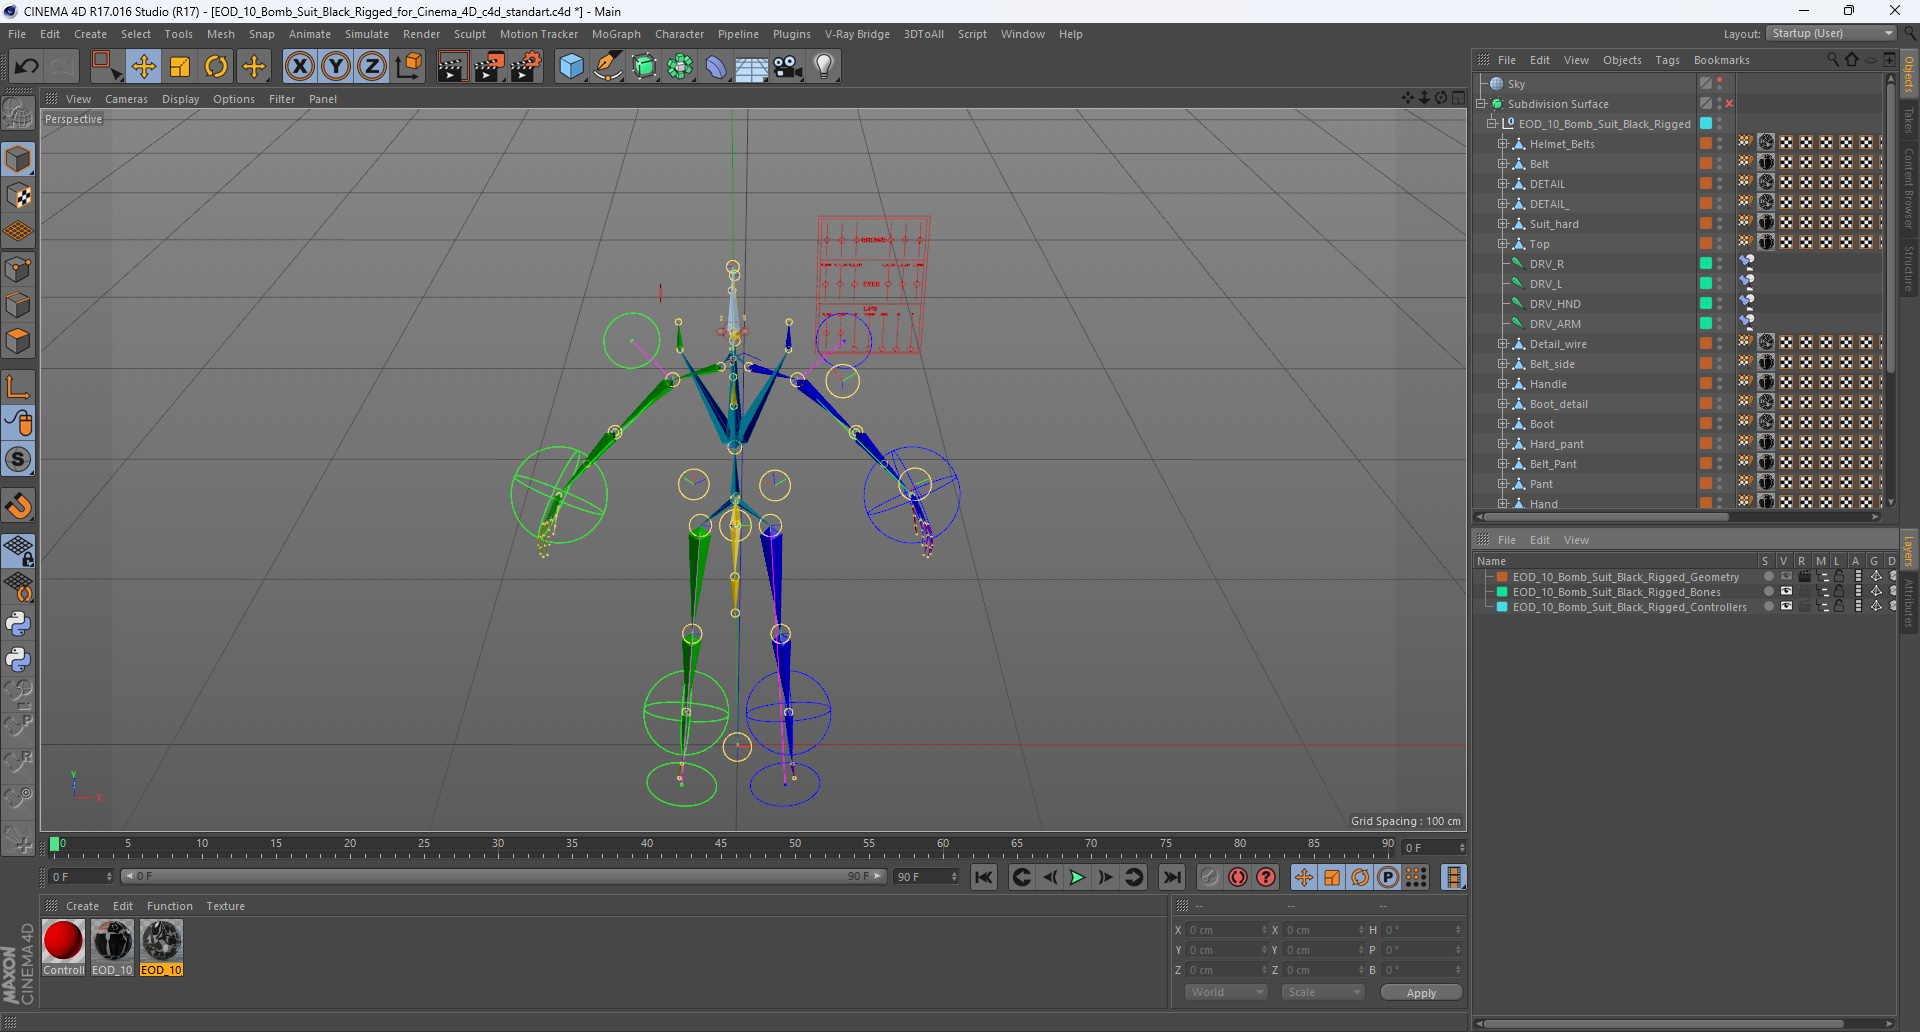This screenshot has width=1920, height=1032.
Task: Add a light object
Action: [x=824, y=67]
